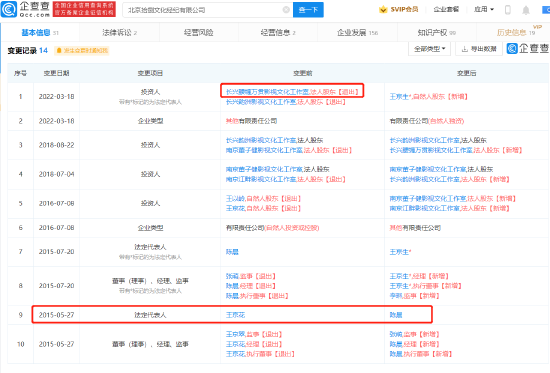Click the 变更记录 14 section heading
550x373 pixels.
click(28, 51)
